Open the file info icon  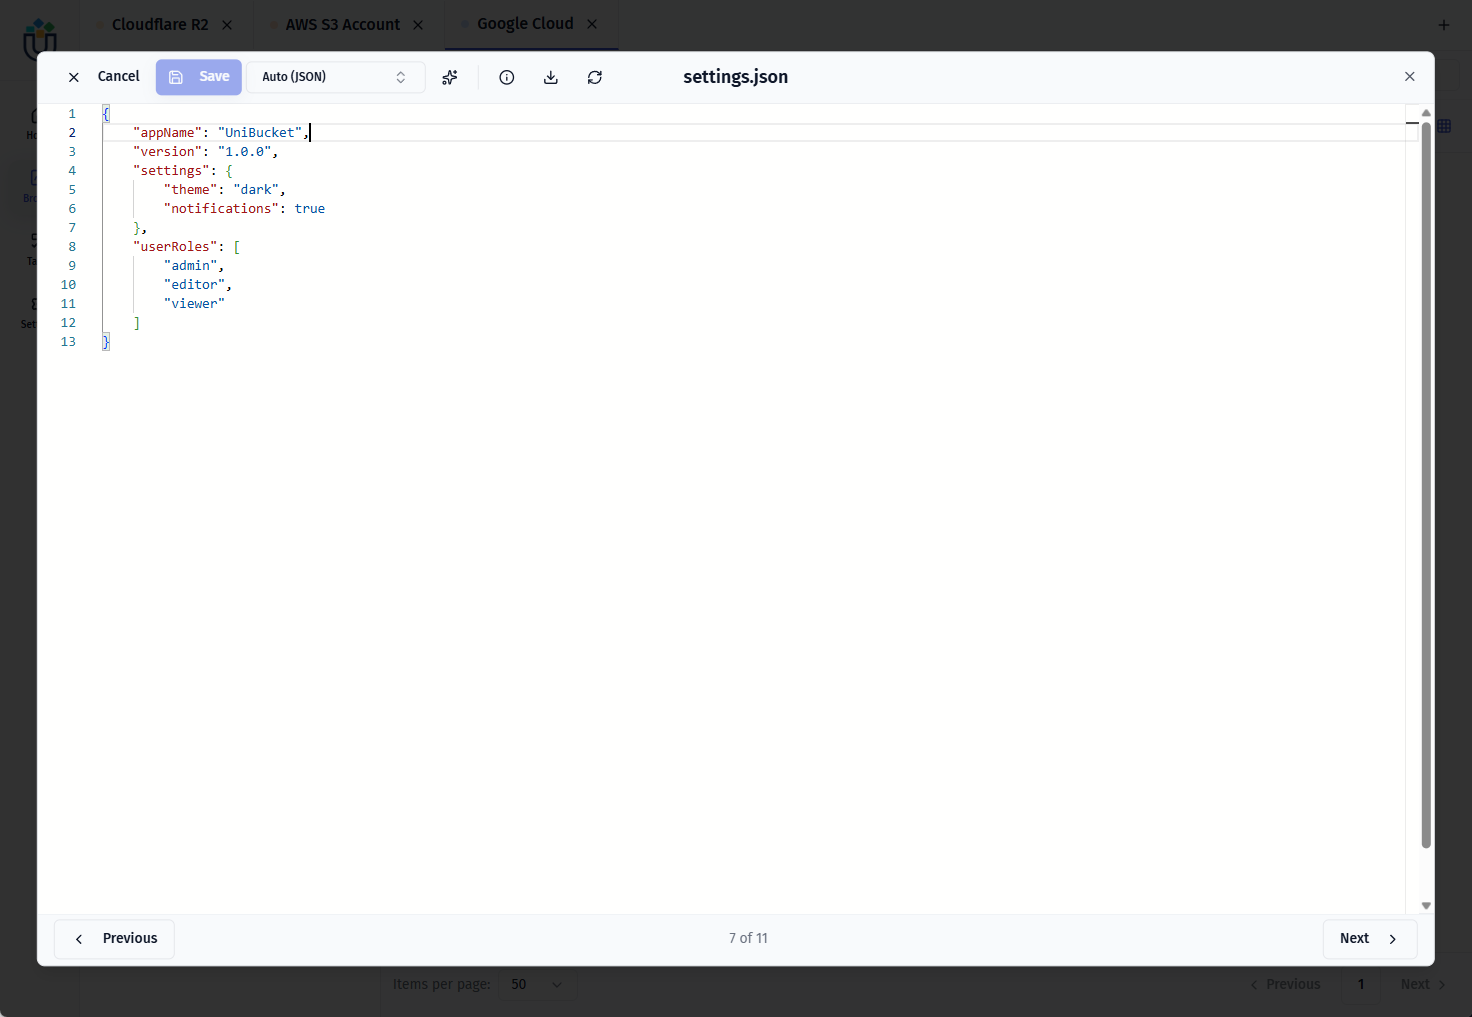(x=506, y=77)
